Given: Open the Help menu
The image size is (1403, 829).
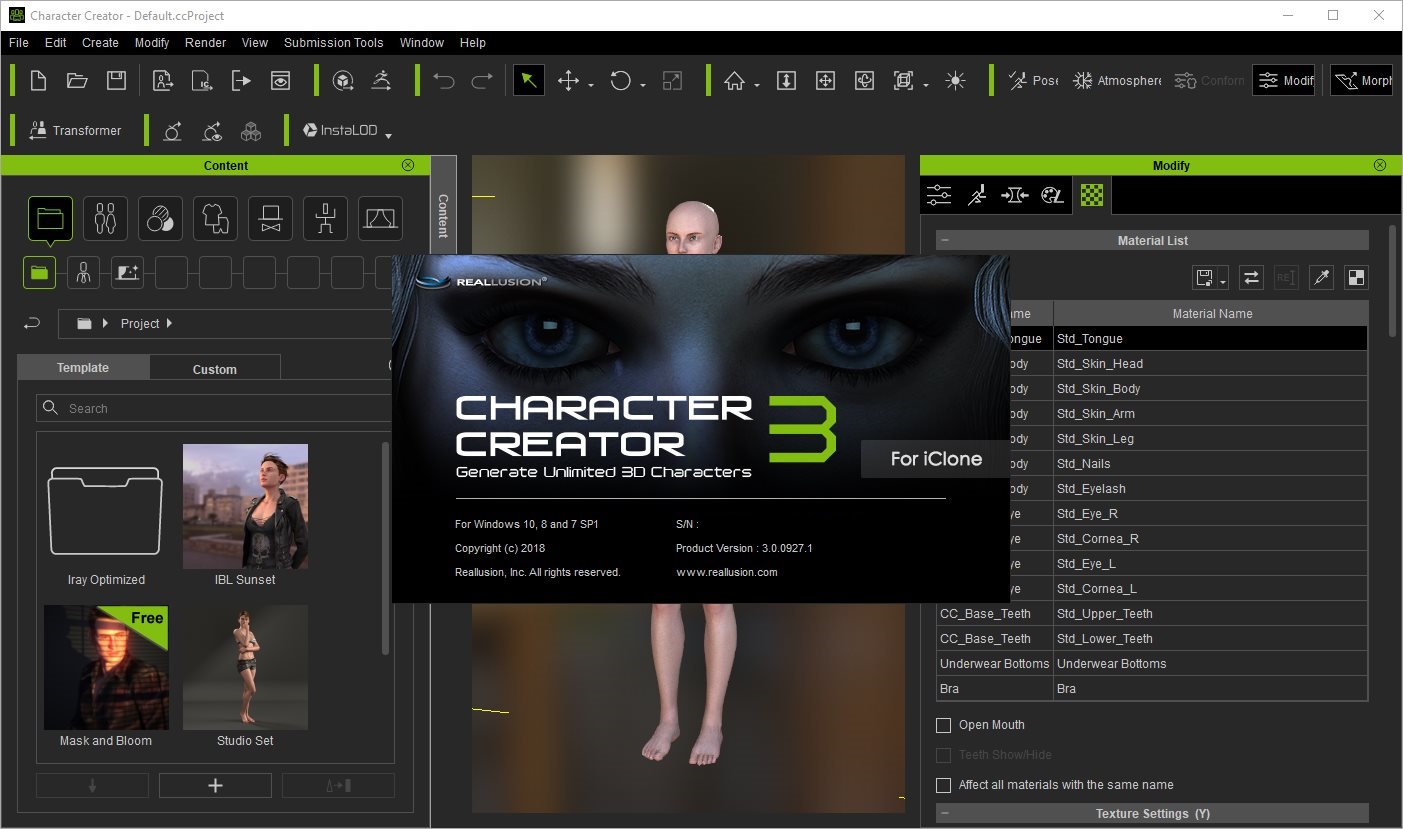Looking at the screenshot, I should pyautogui.click(x=473, y=43).
